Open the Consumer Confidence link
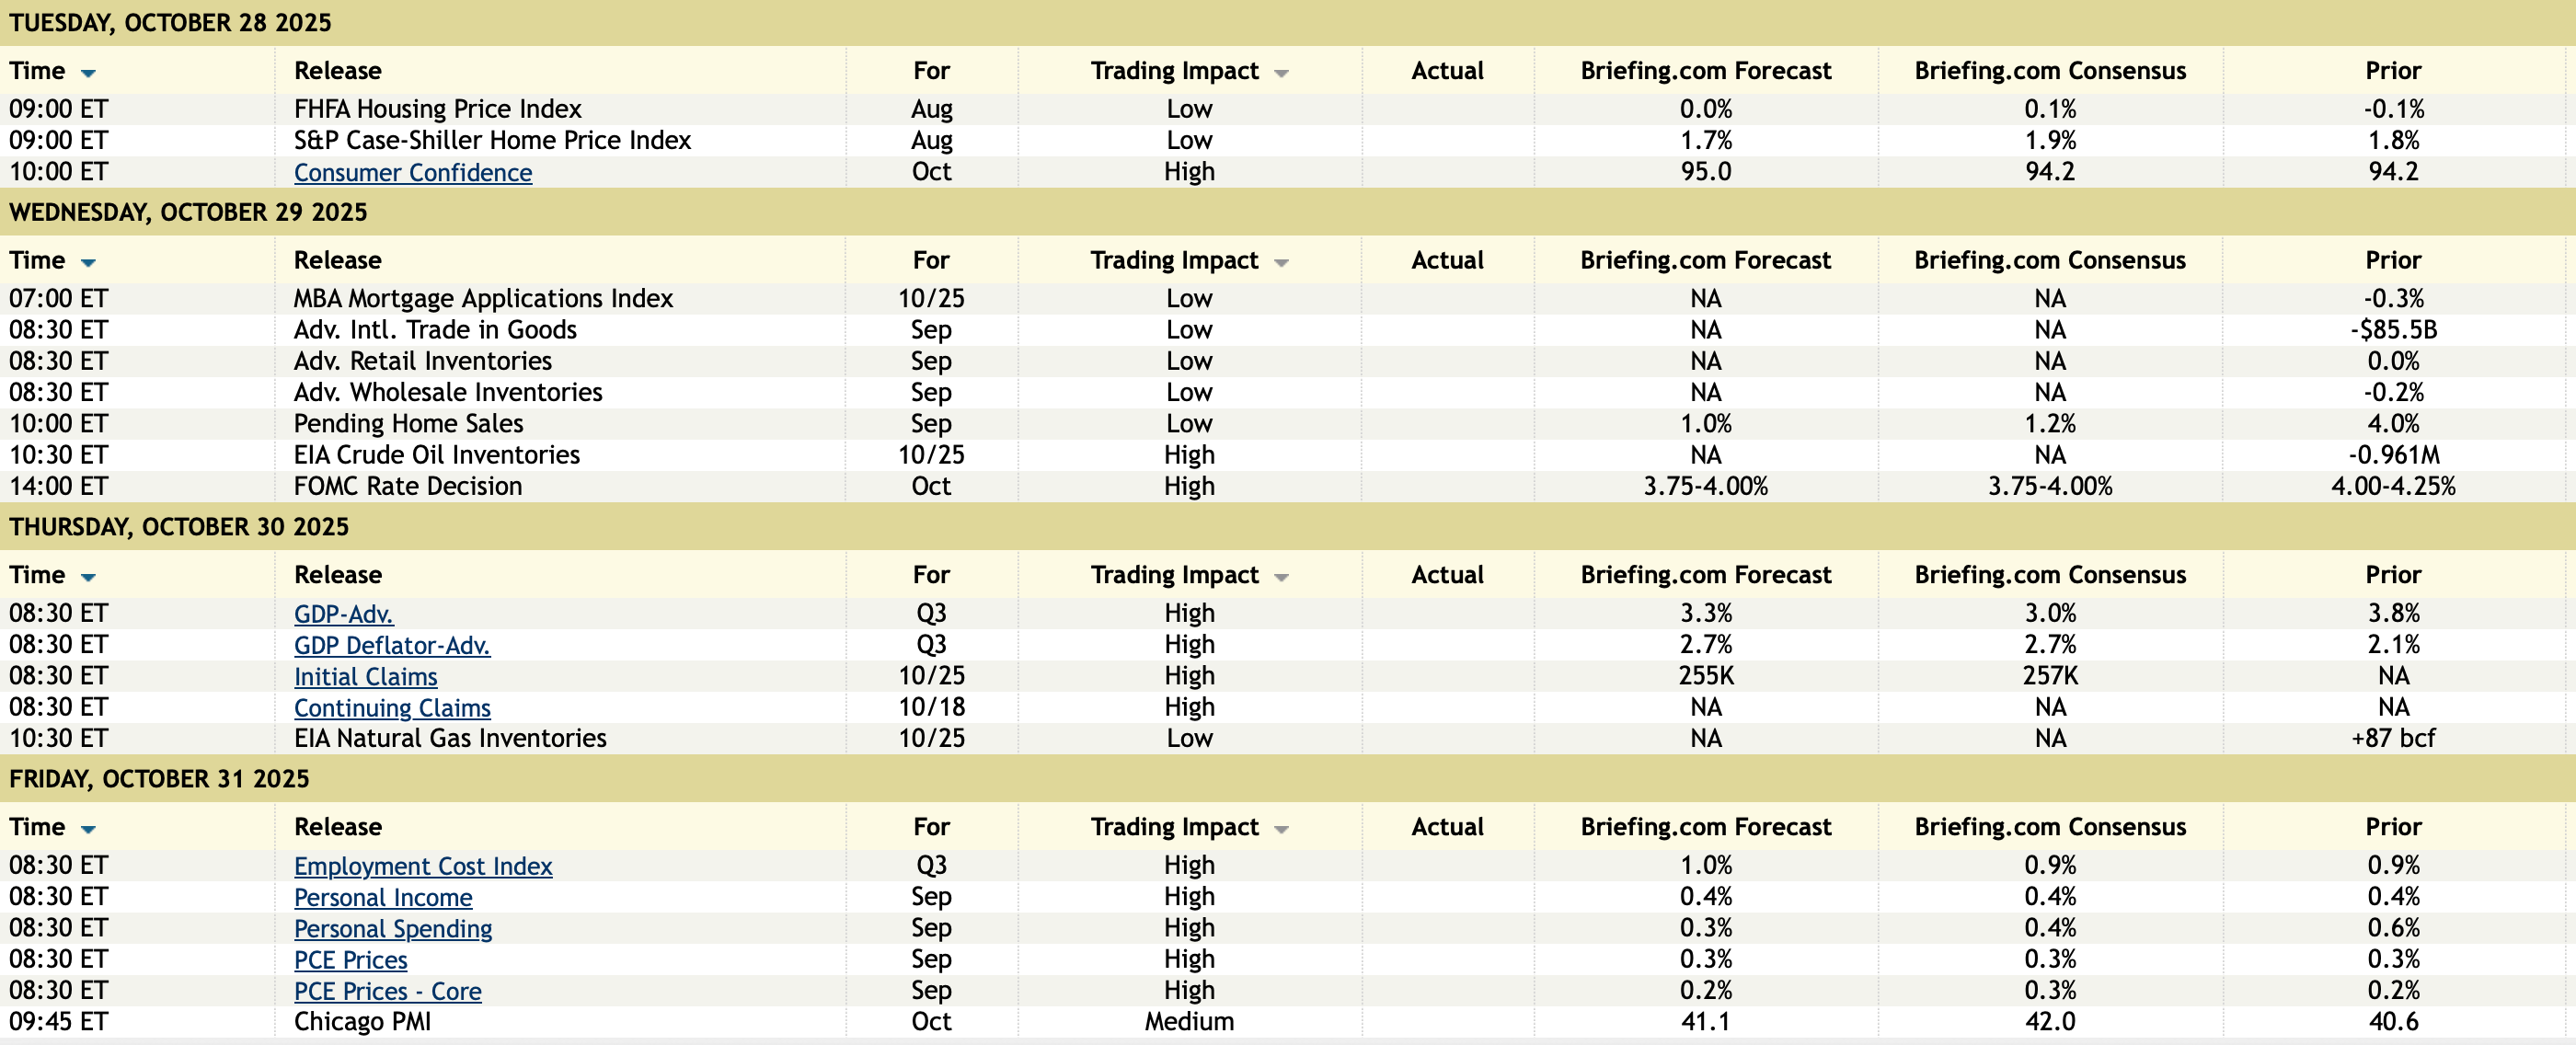Image resolution: width=2576 pixels, height=1045 pixels. [412, 172]
